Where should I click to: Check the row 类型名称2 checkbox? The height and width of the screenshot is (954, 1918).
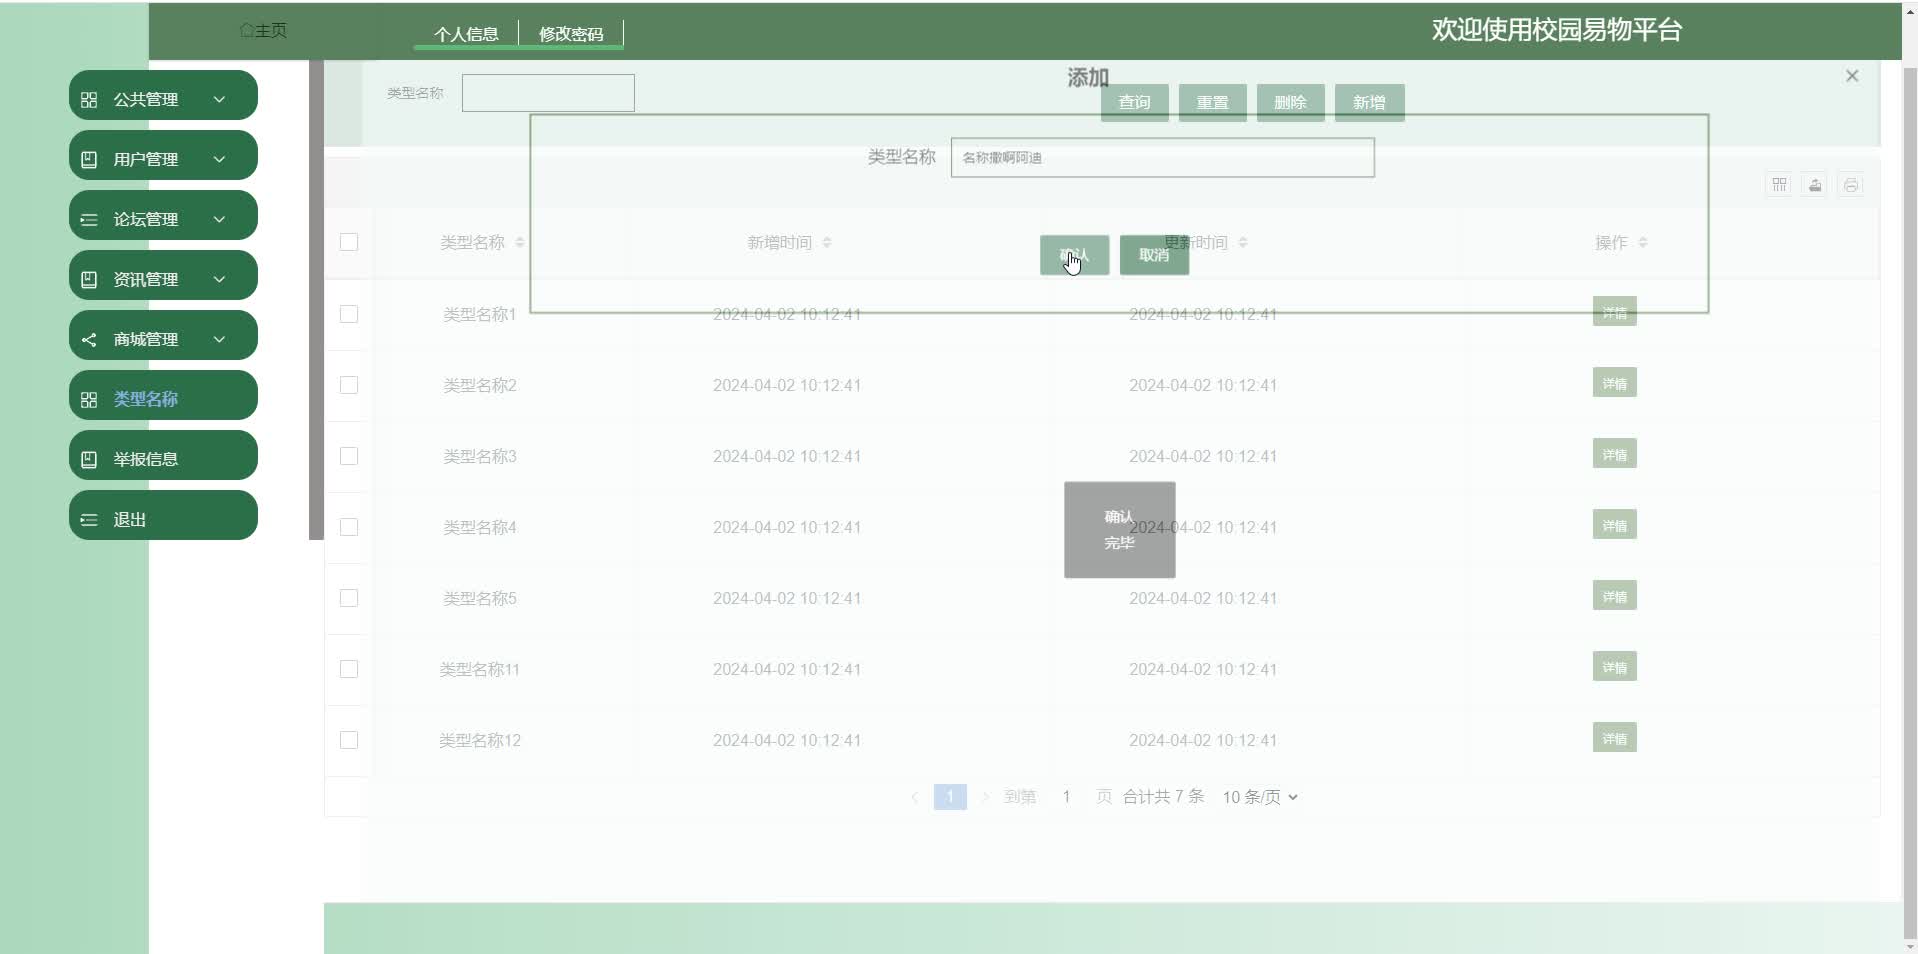(349, 385)
